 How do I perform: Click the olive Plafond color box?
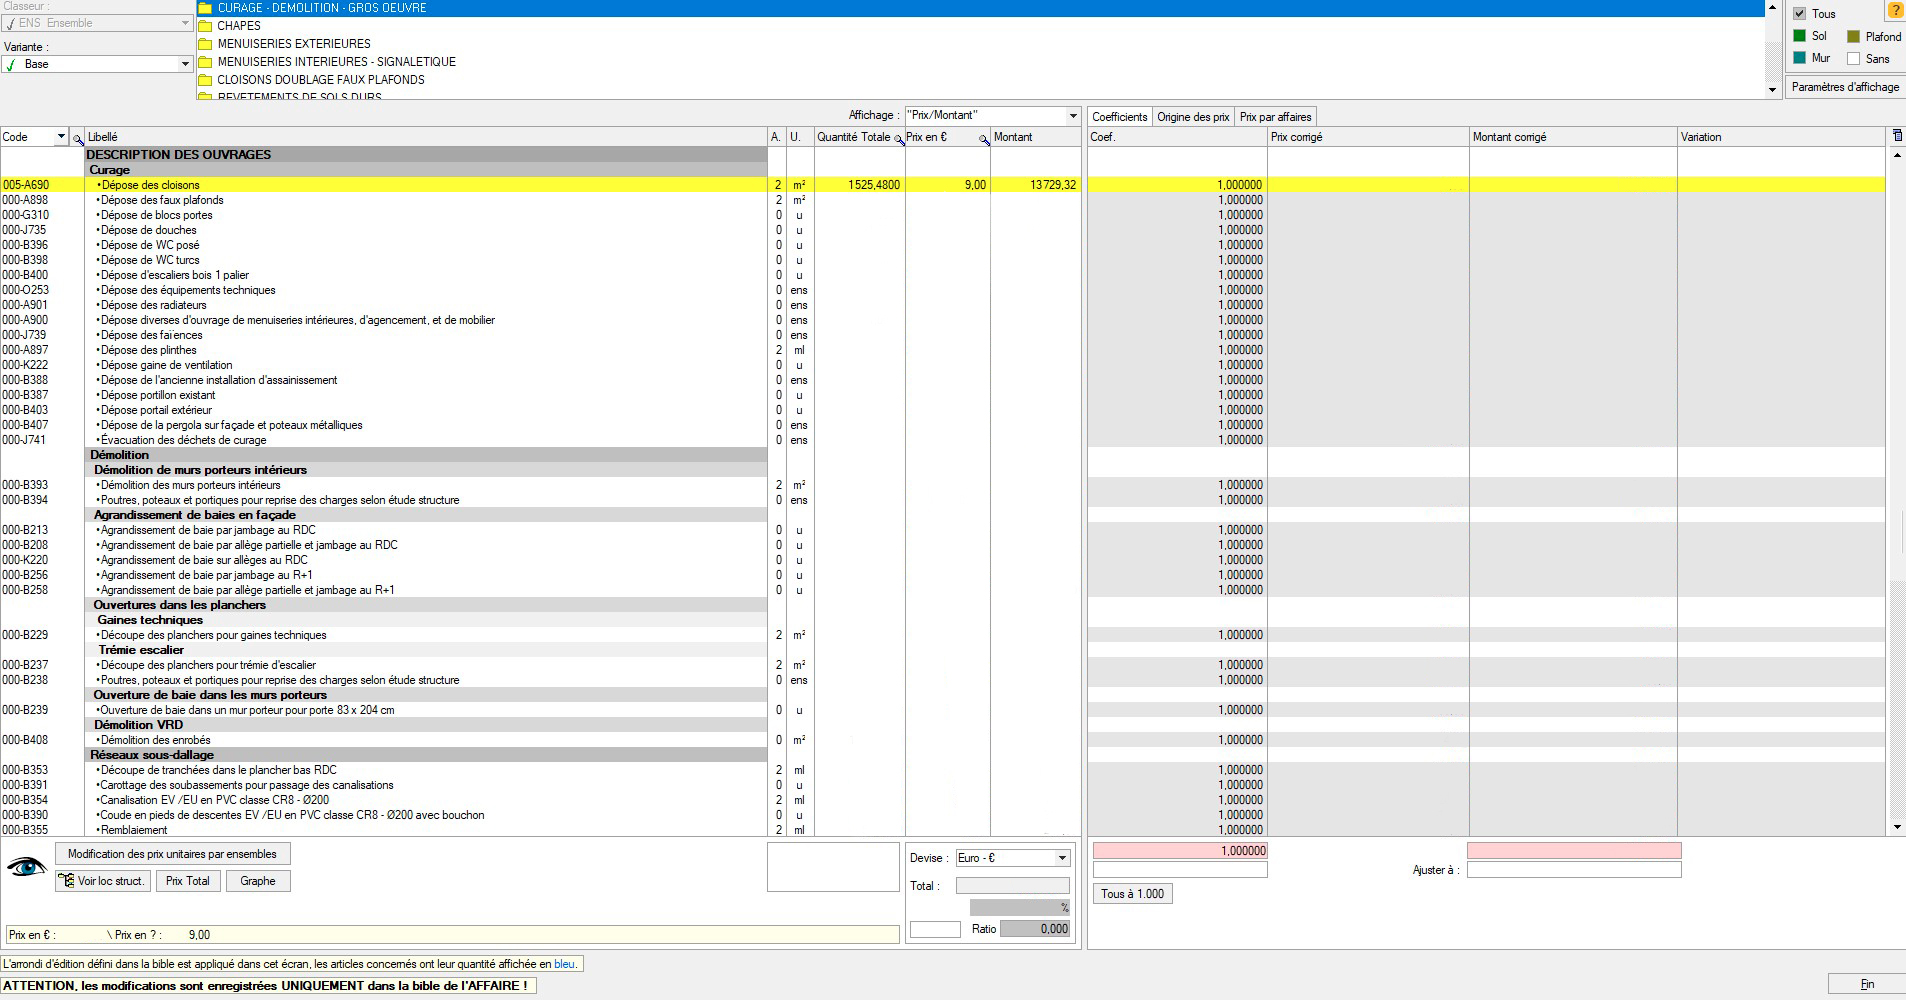1854,37
